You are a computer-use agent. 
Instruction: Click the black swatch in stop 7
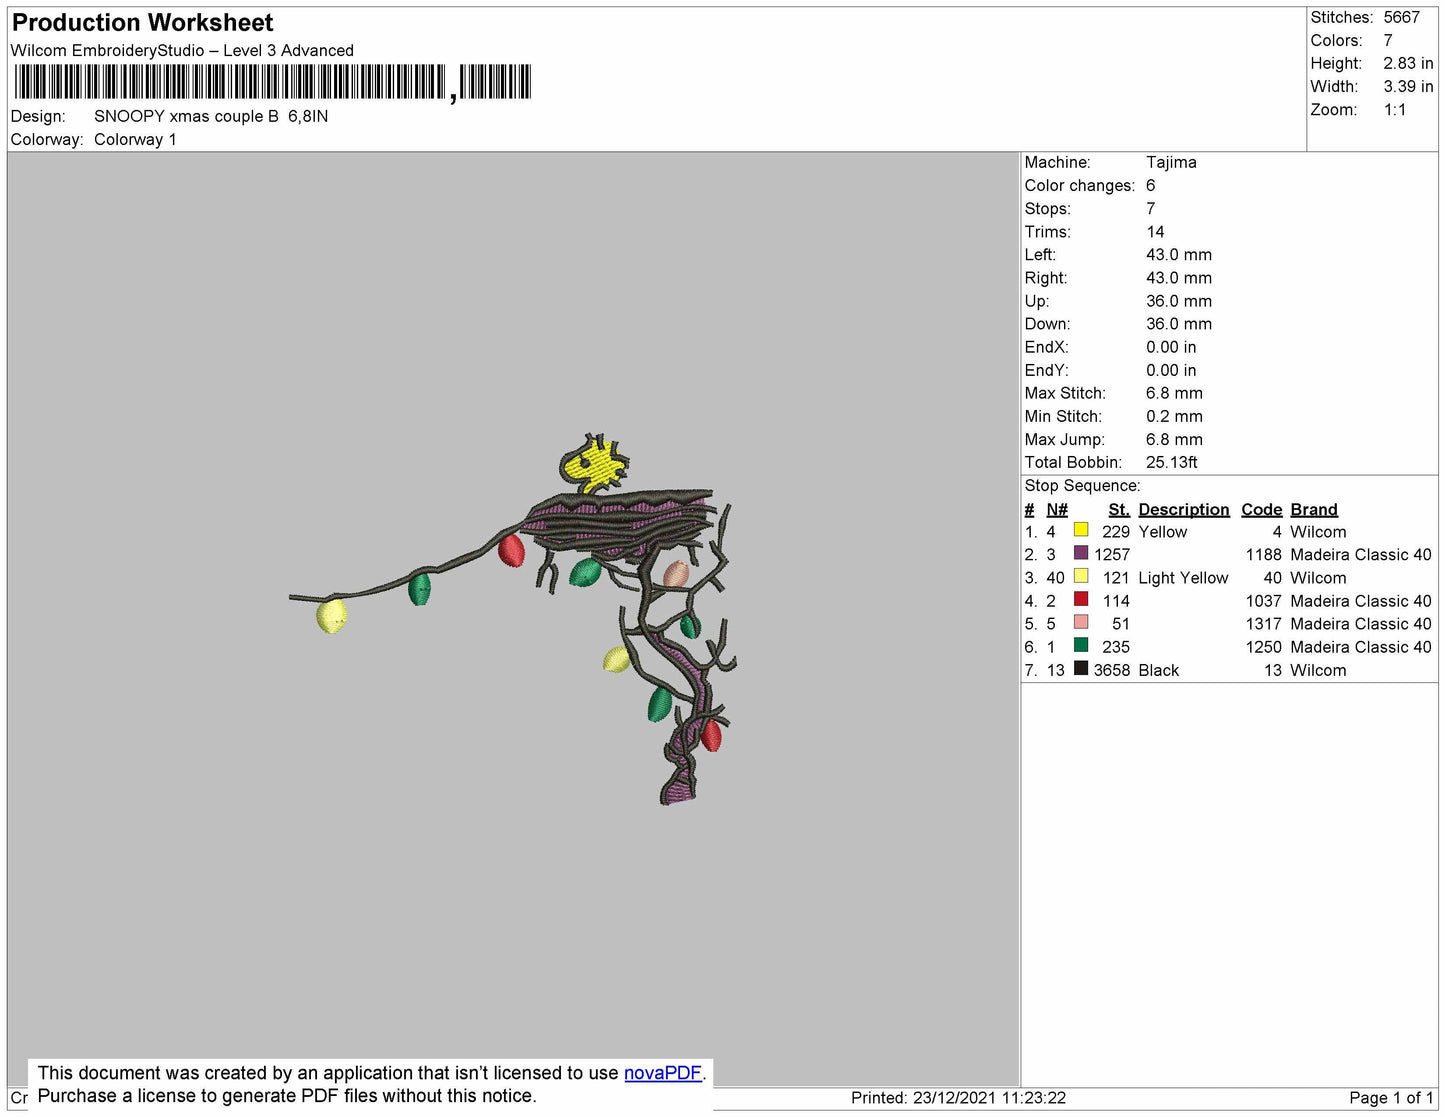[x=1081, y=668]
